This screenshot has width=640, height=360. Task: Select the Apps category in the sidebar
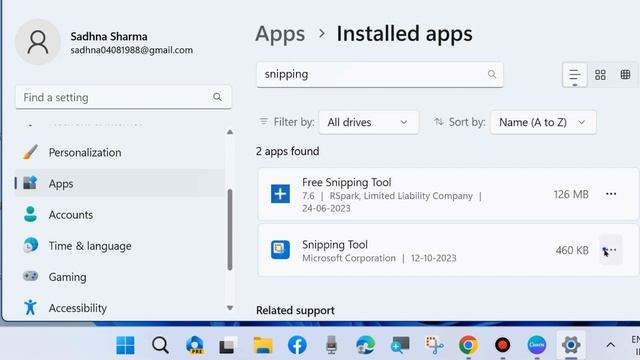[119, 183]
